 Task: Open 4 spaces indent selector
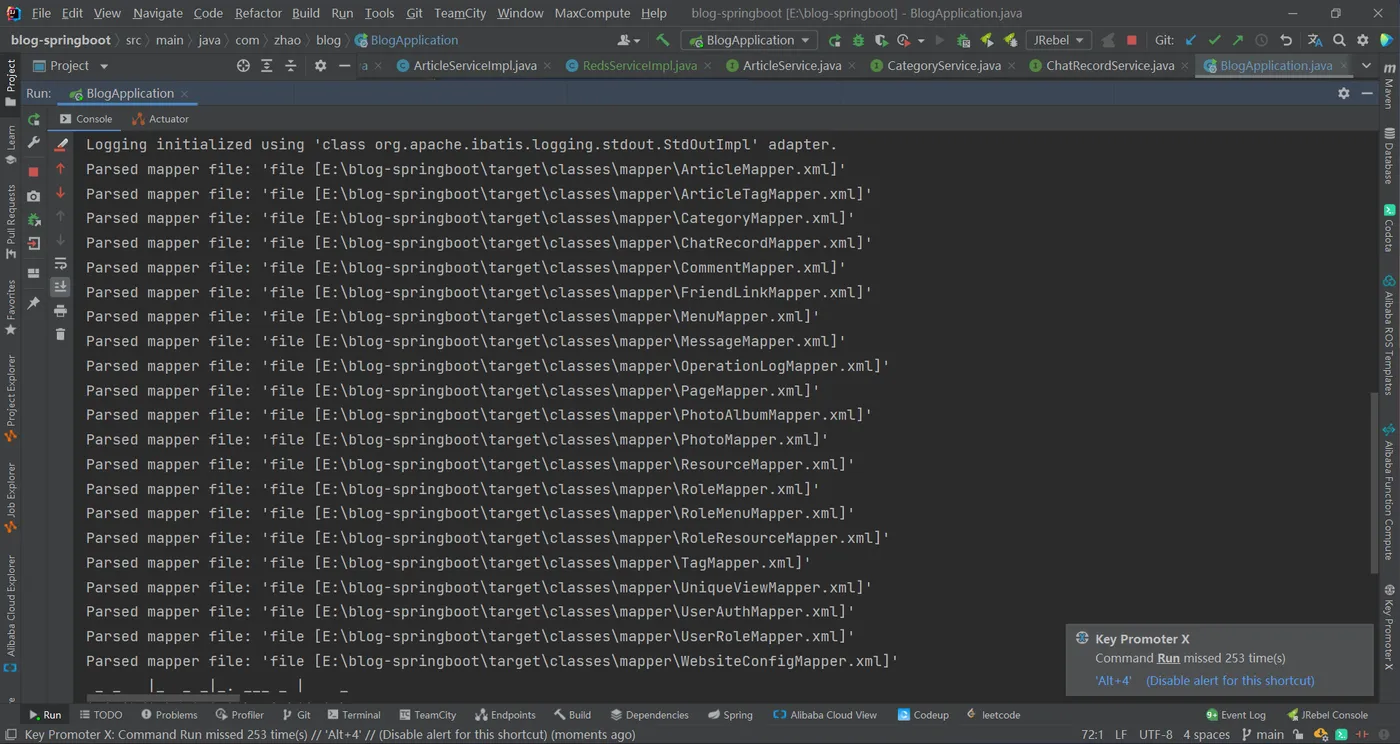coord(1206,734)
